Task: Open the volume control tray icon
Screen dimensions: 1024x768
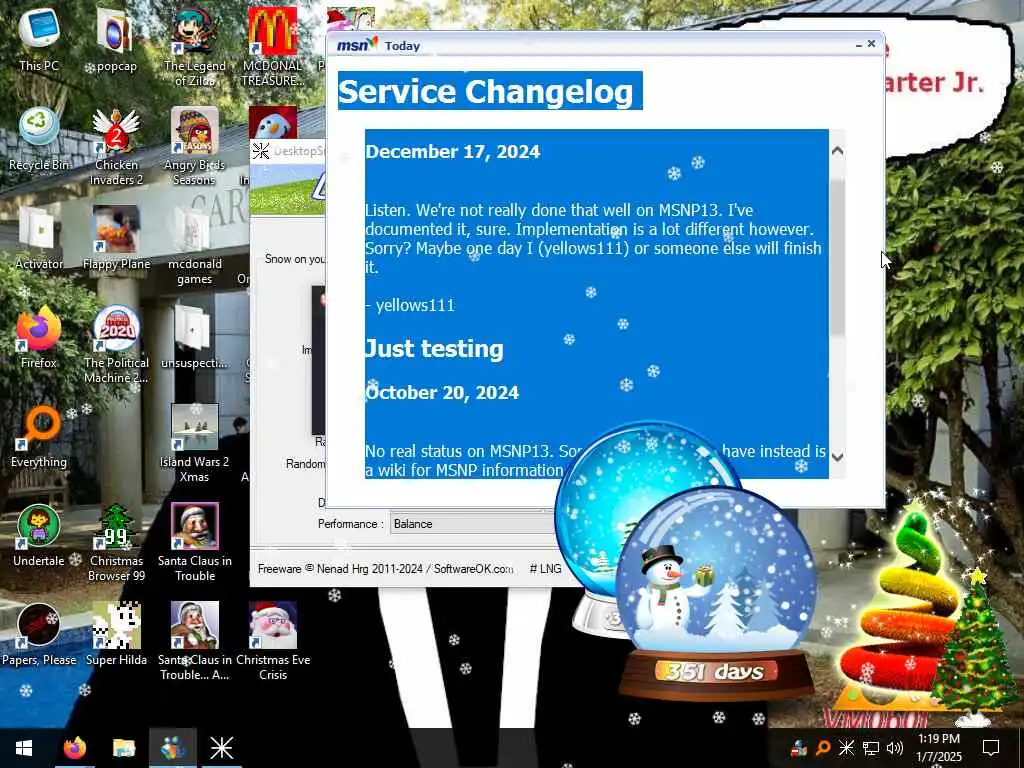Action: tap(895, 748)
